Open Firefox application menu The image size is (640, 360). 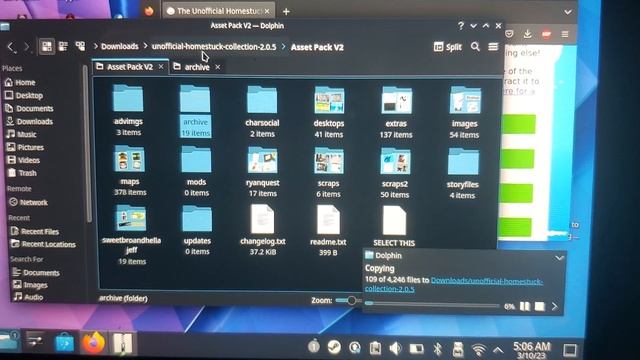tap(565, 34)
